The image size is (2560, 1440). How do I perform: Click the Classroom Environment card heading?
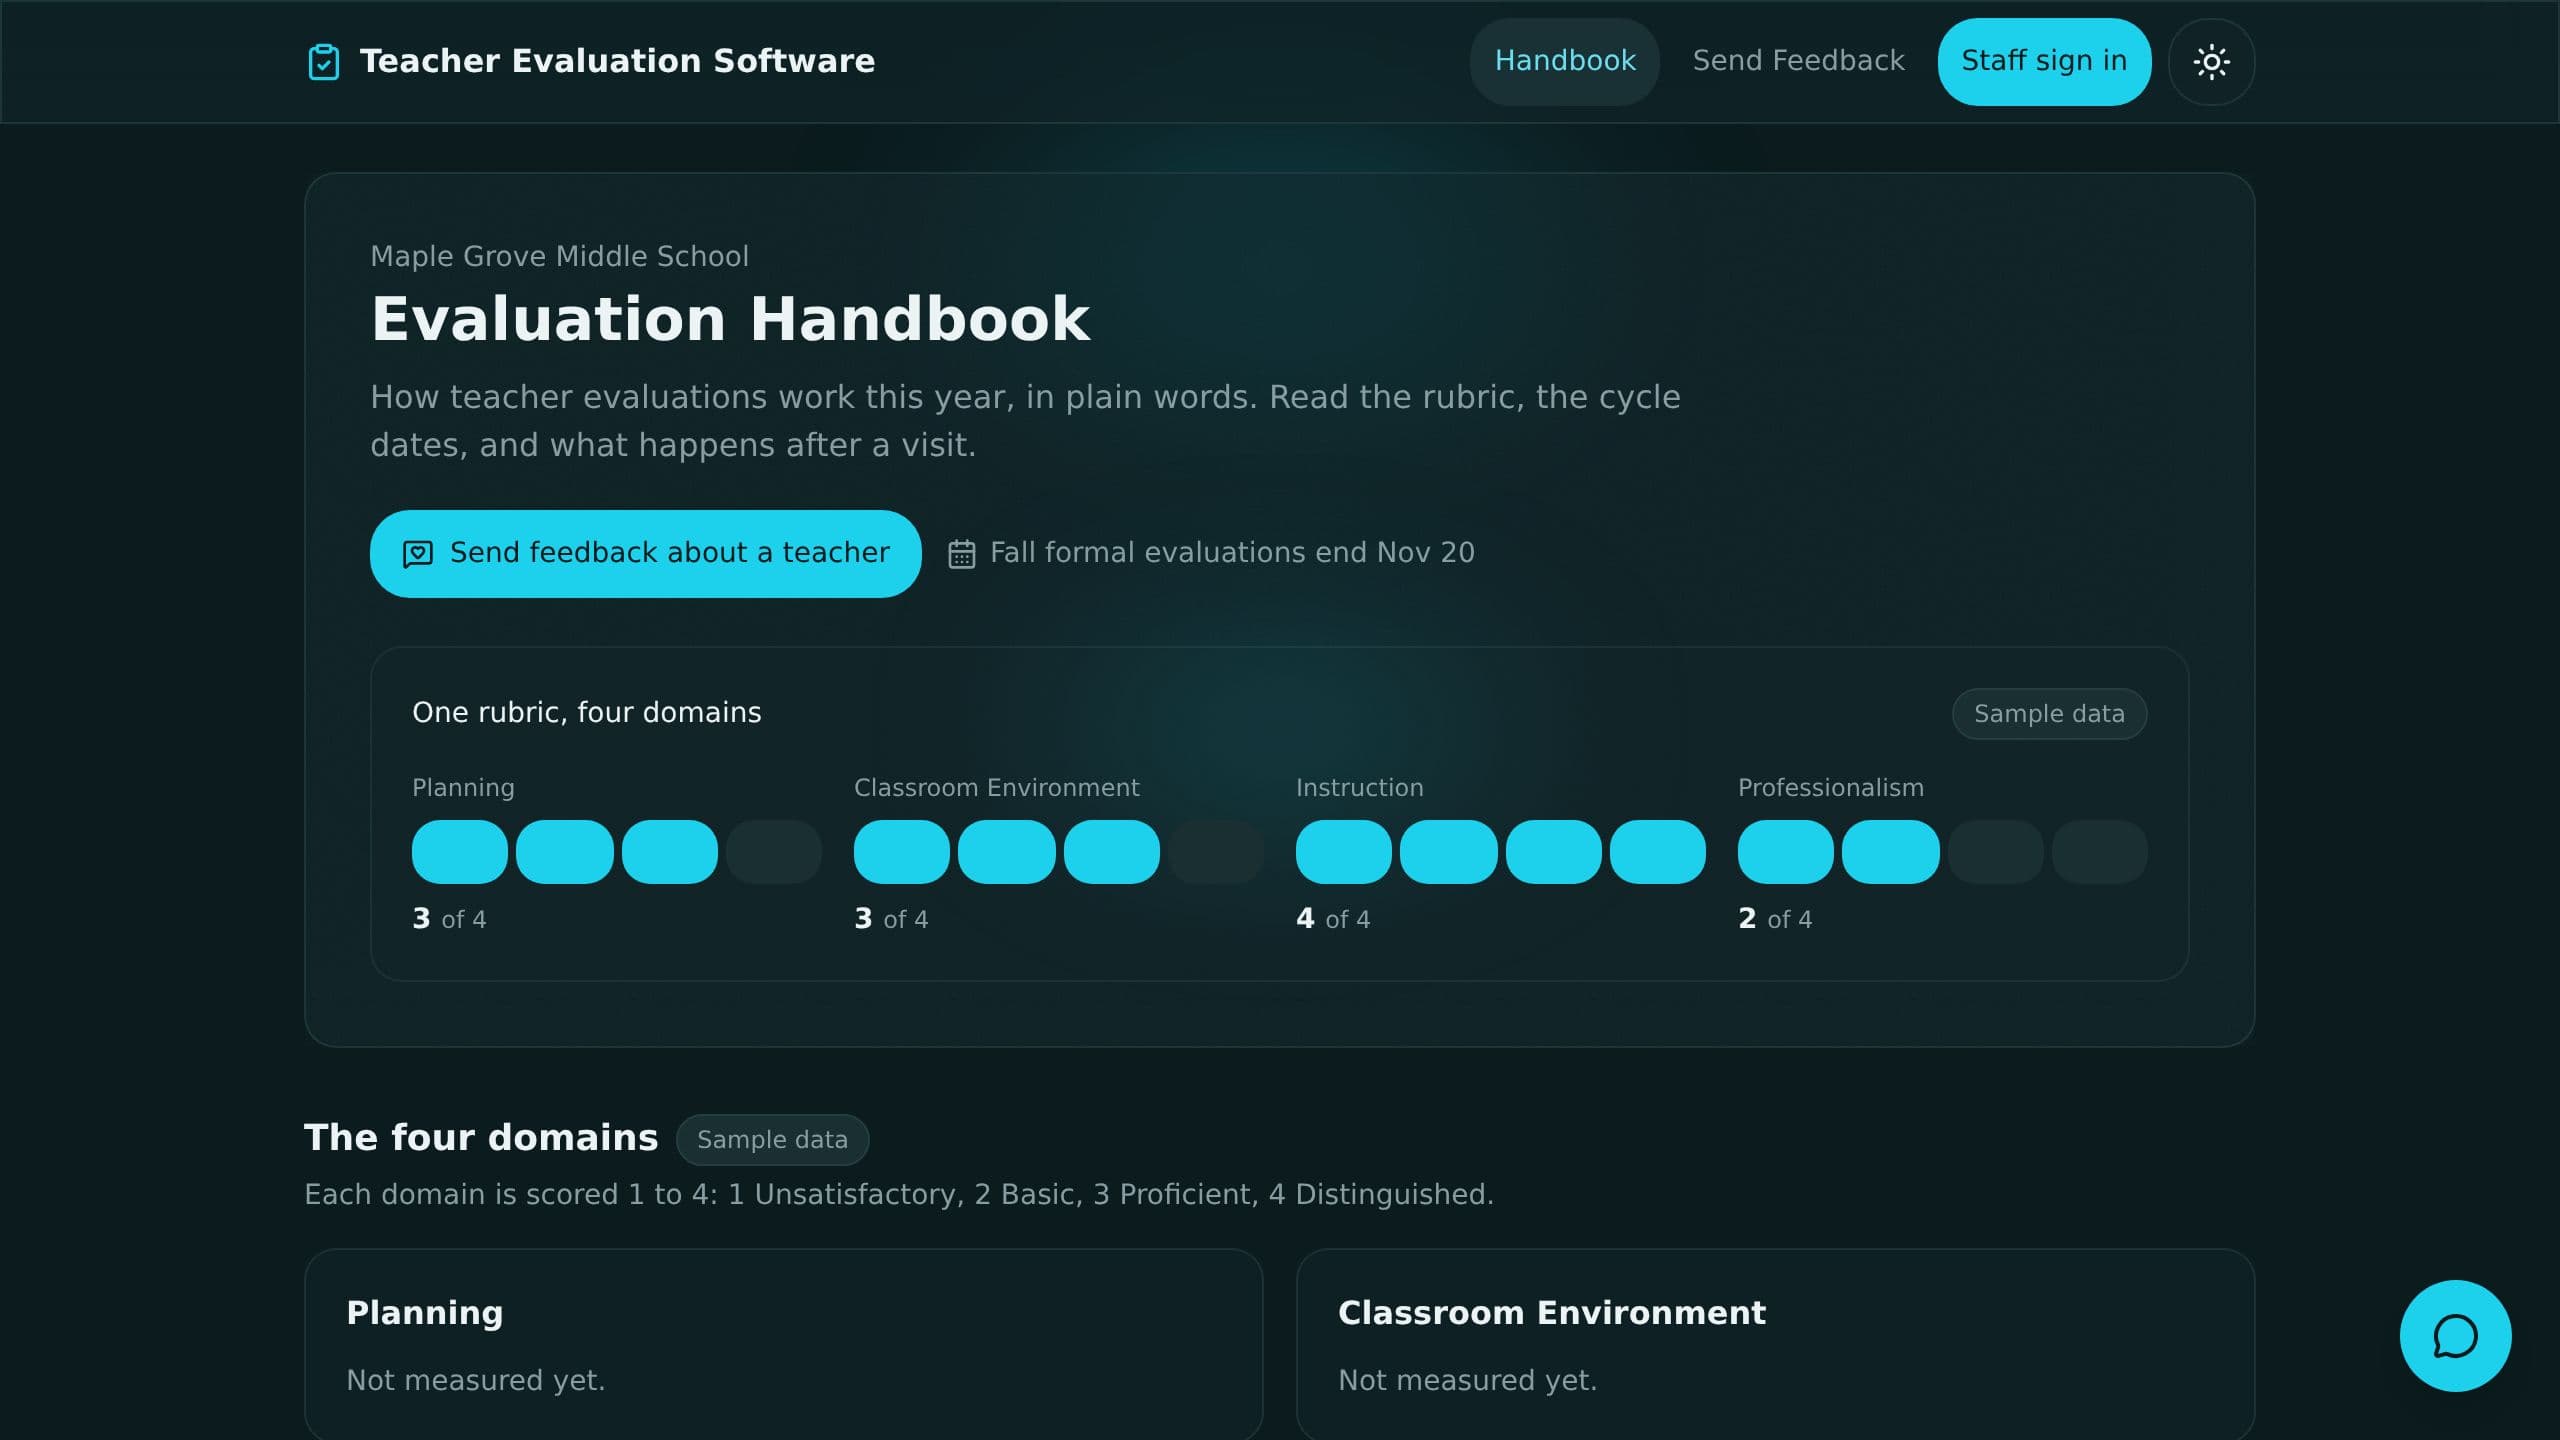[x=1552, y=1312]
